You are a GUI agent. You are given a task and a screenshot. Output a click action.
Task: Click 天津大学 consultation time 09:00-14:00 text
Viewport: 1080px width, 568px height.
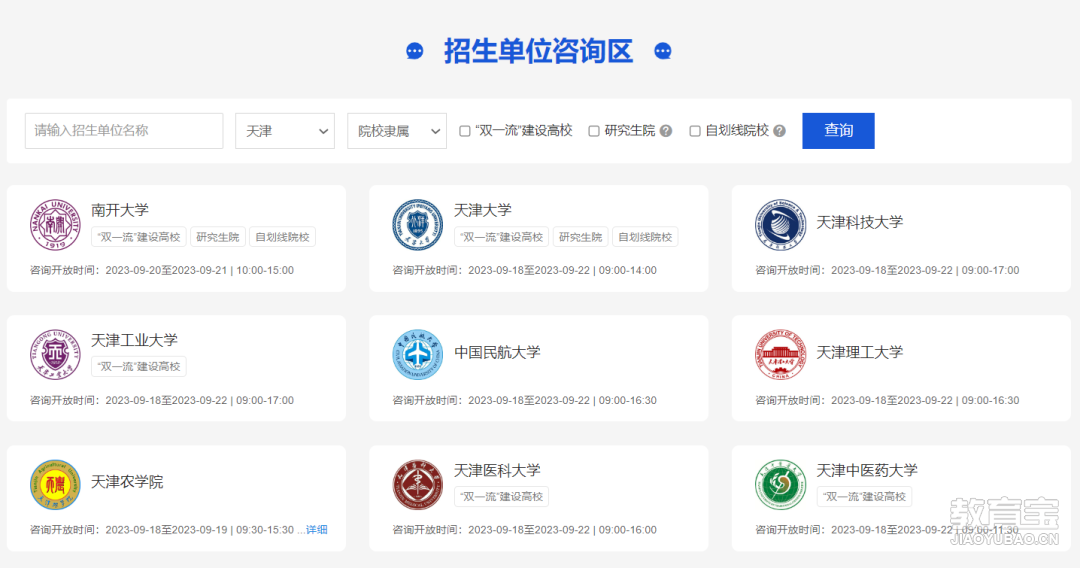pyautogui.click(x=627, y=271)
